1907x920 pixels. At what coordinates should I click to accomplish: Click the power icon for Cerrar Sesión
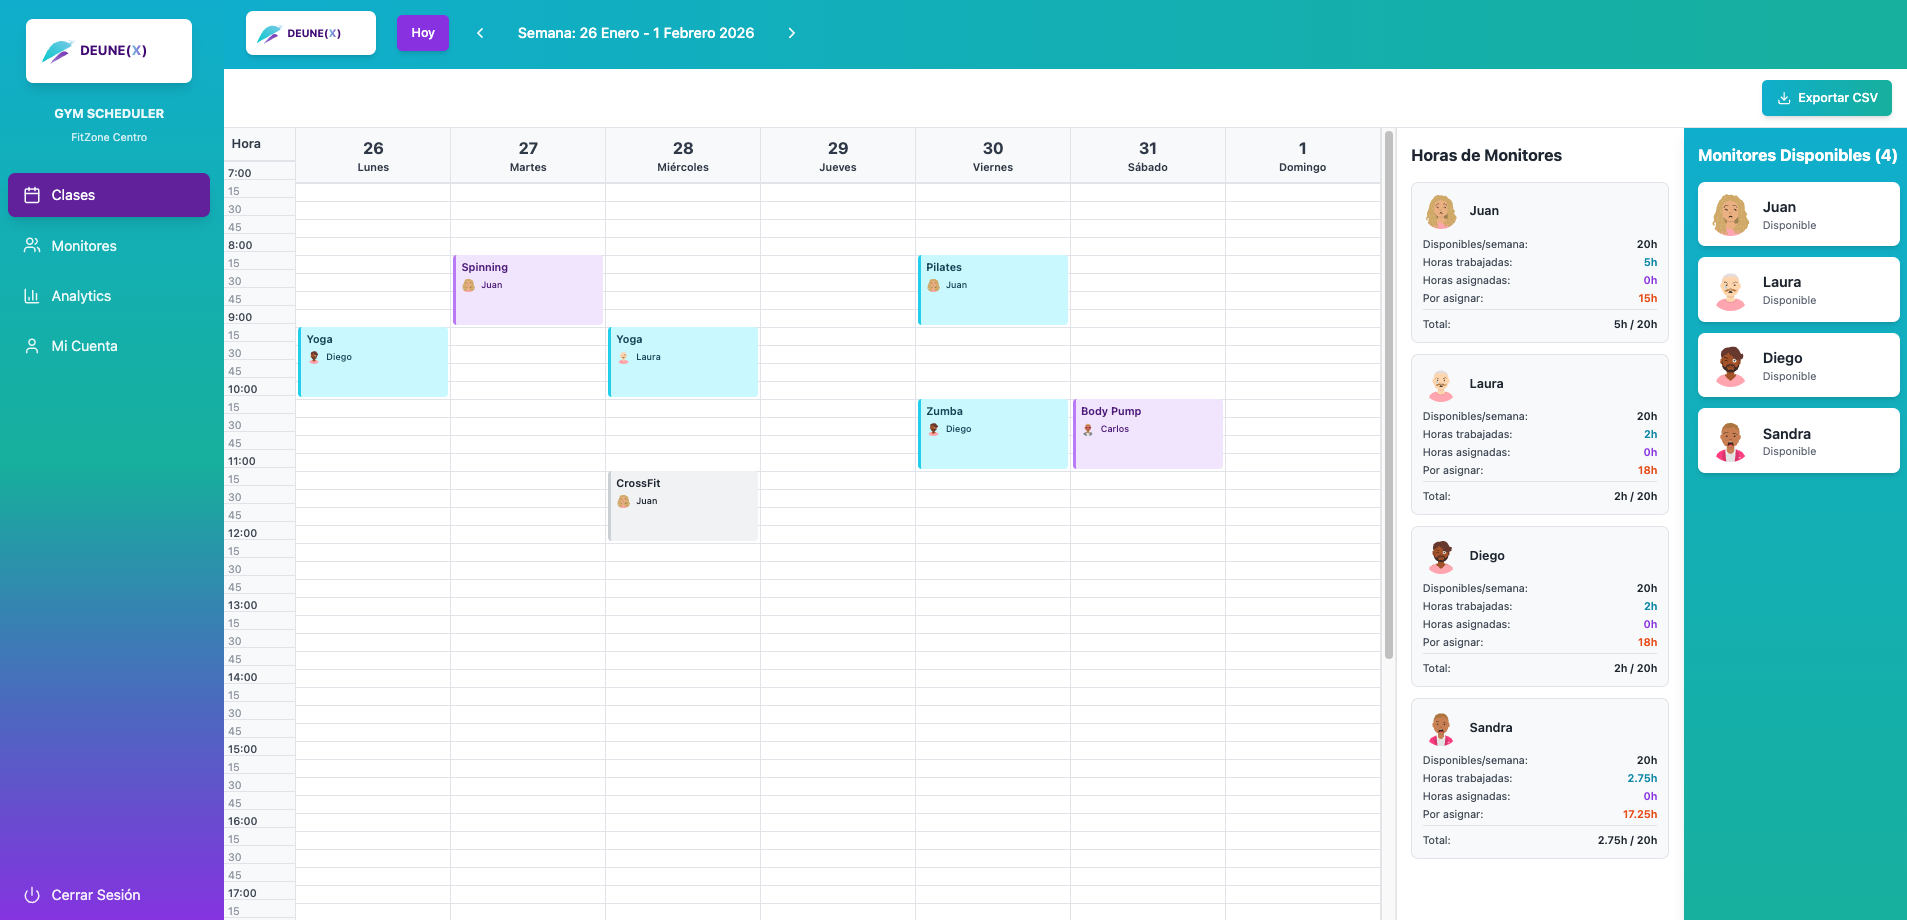(x=32, y=895)
